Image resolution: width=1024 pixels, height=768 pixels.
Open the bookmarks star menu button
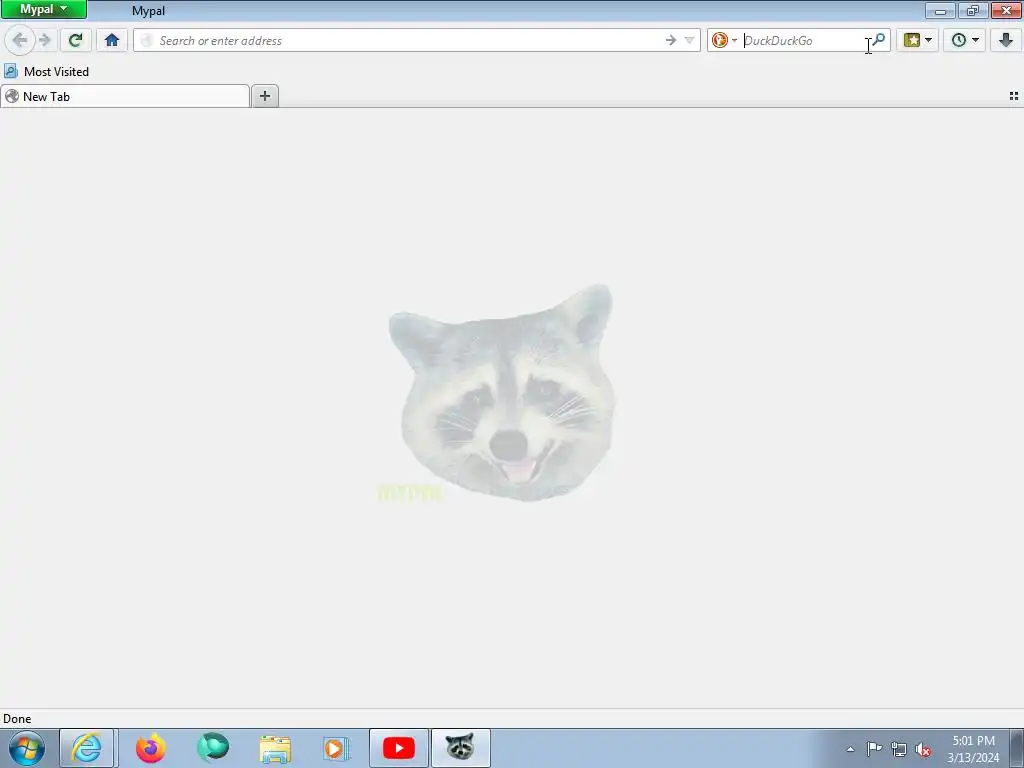912,40
